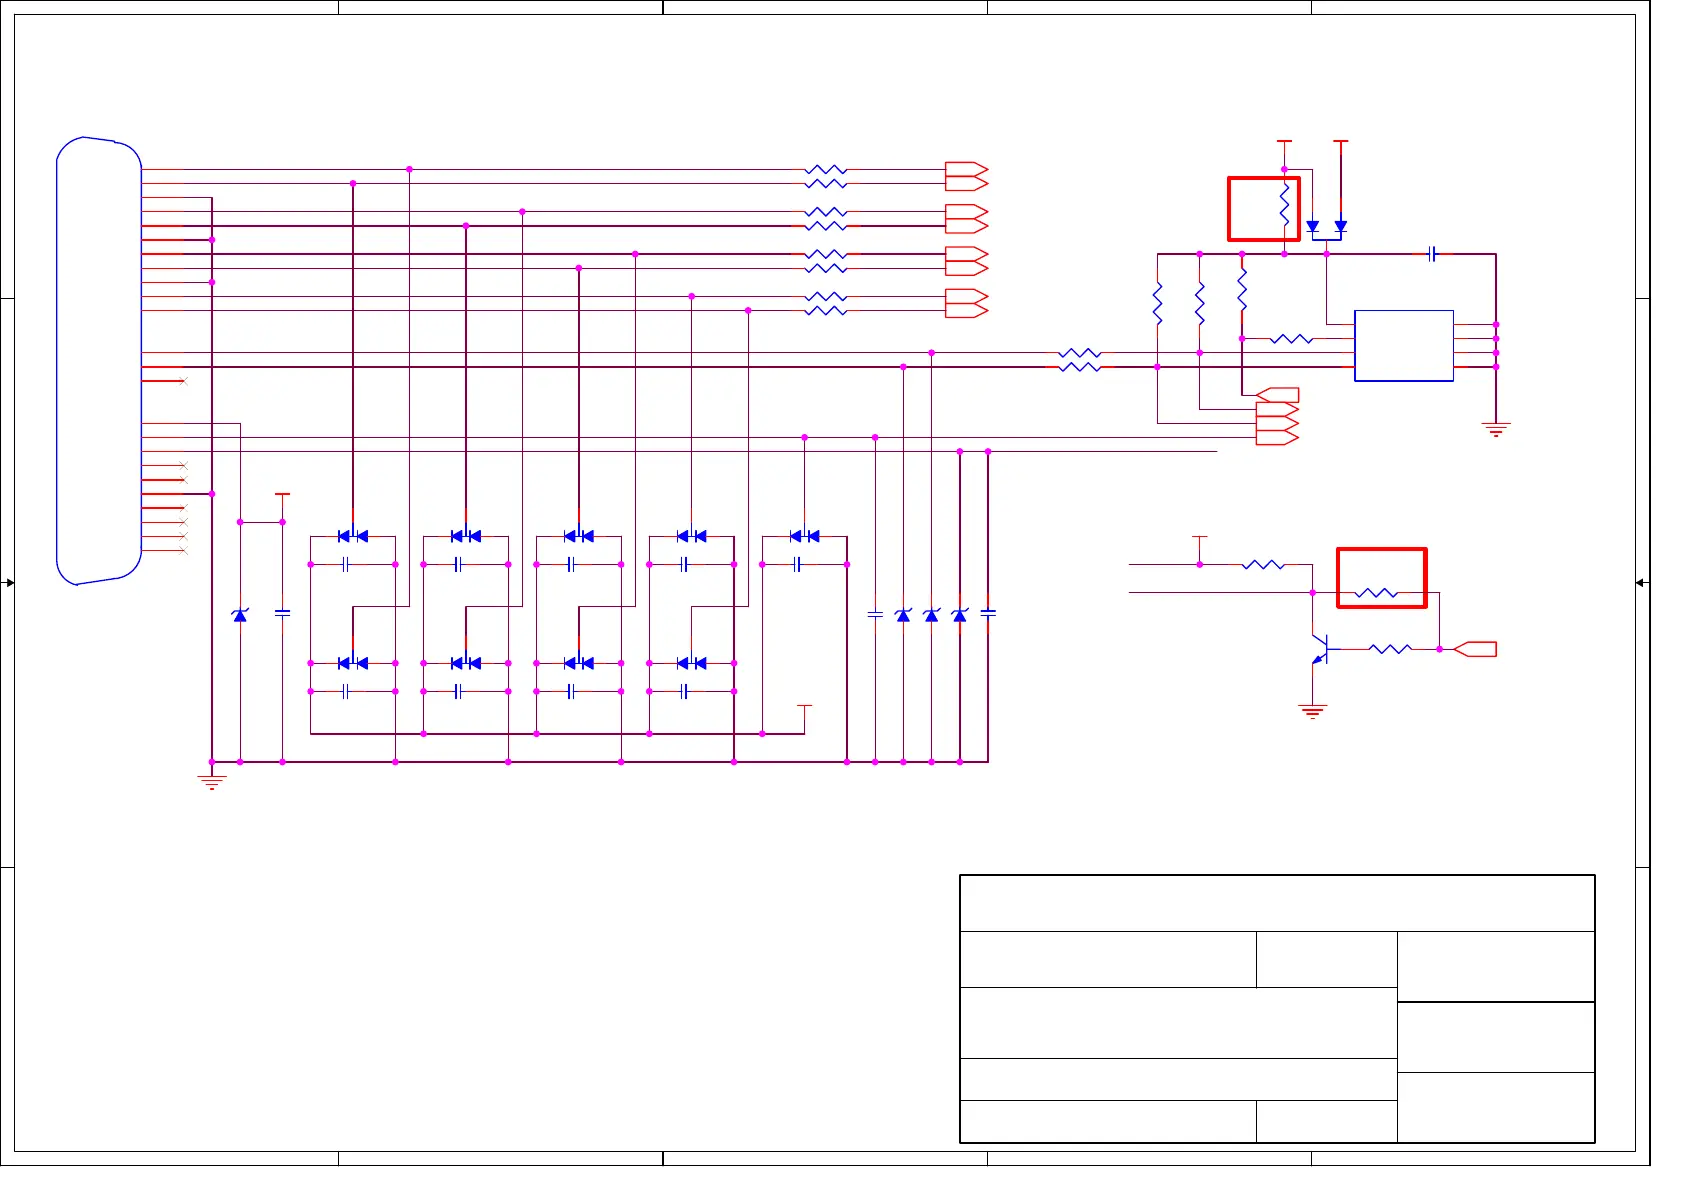The image size is (1684, 1190).
Task: Select the resistor inside the lower red box
Action: 1376,593
